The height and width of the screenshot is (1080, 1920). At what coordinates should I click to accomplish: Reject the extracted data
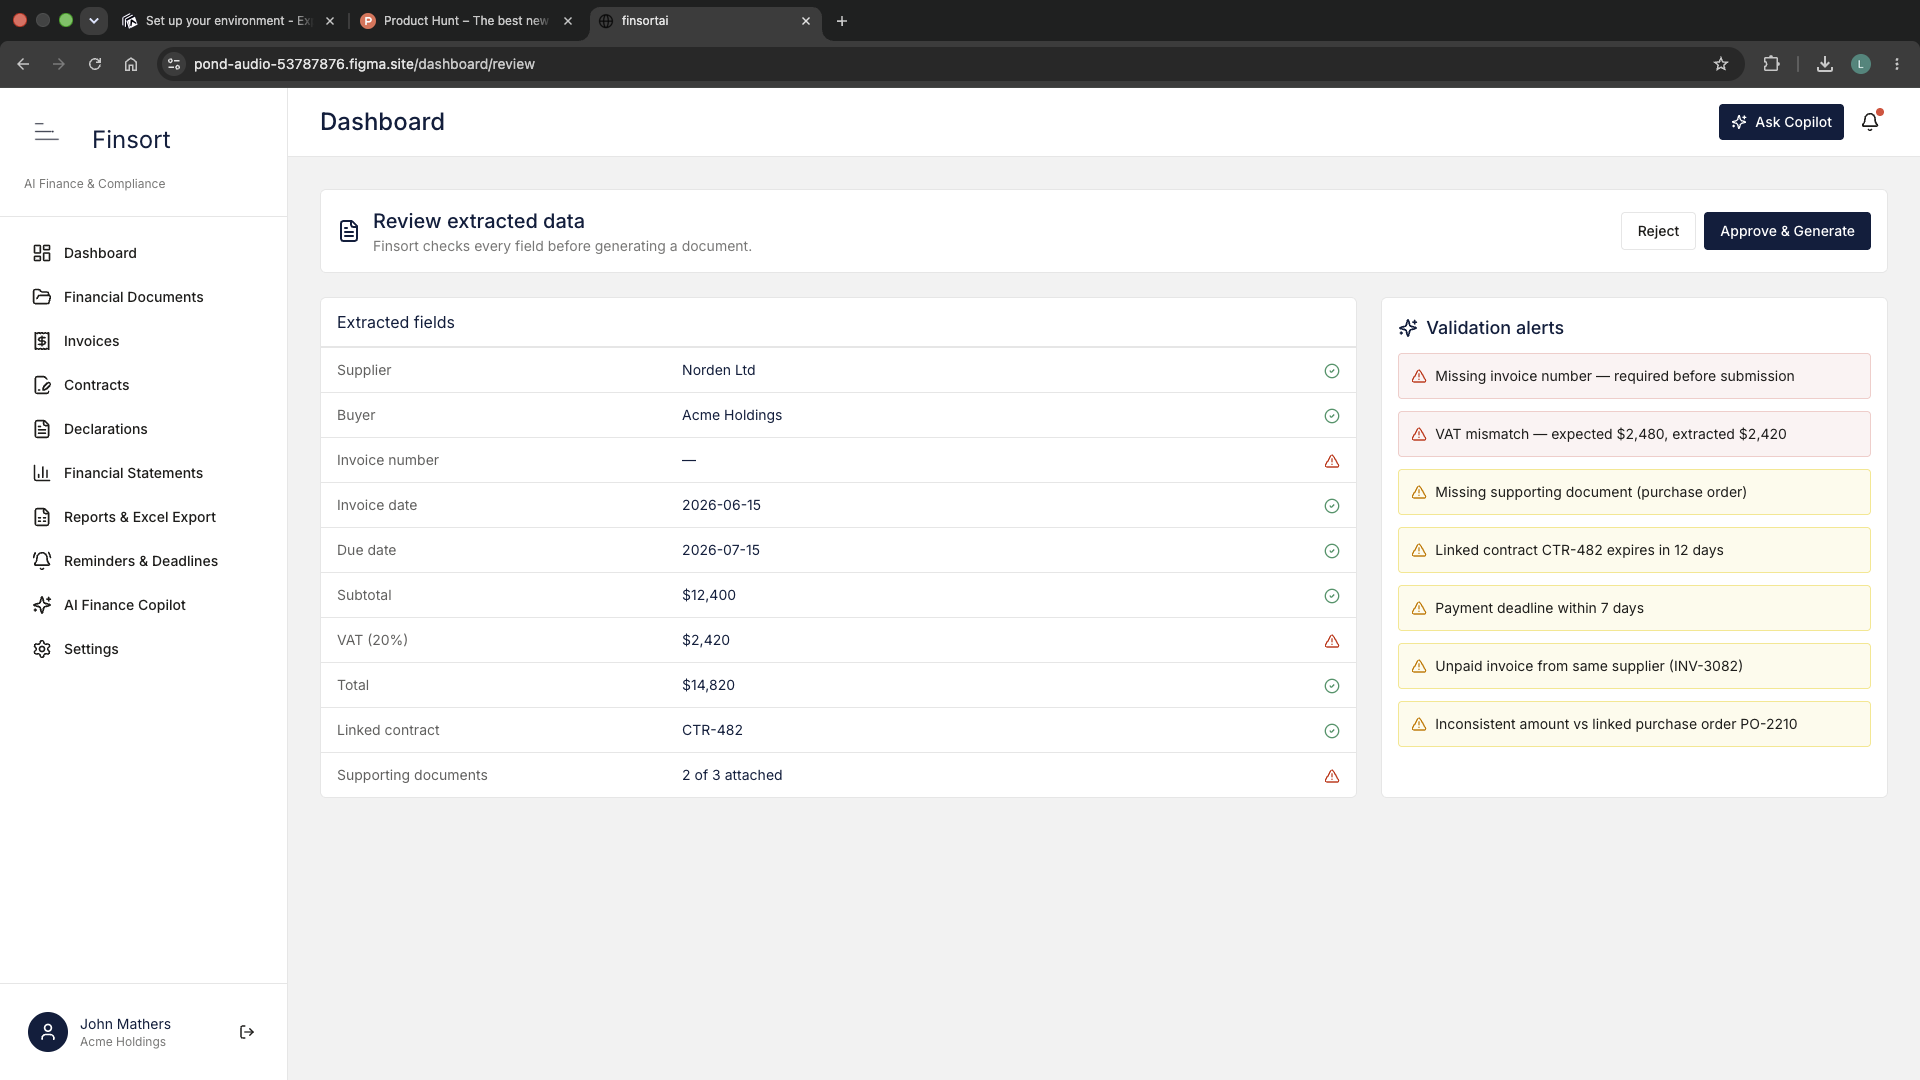click(1658, 231)
